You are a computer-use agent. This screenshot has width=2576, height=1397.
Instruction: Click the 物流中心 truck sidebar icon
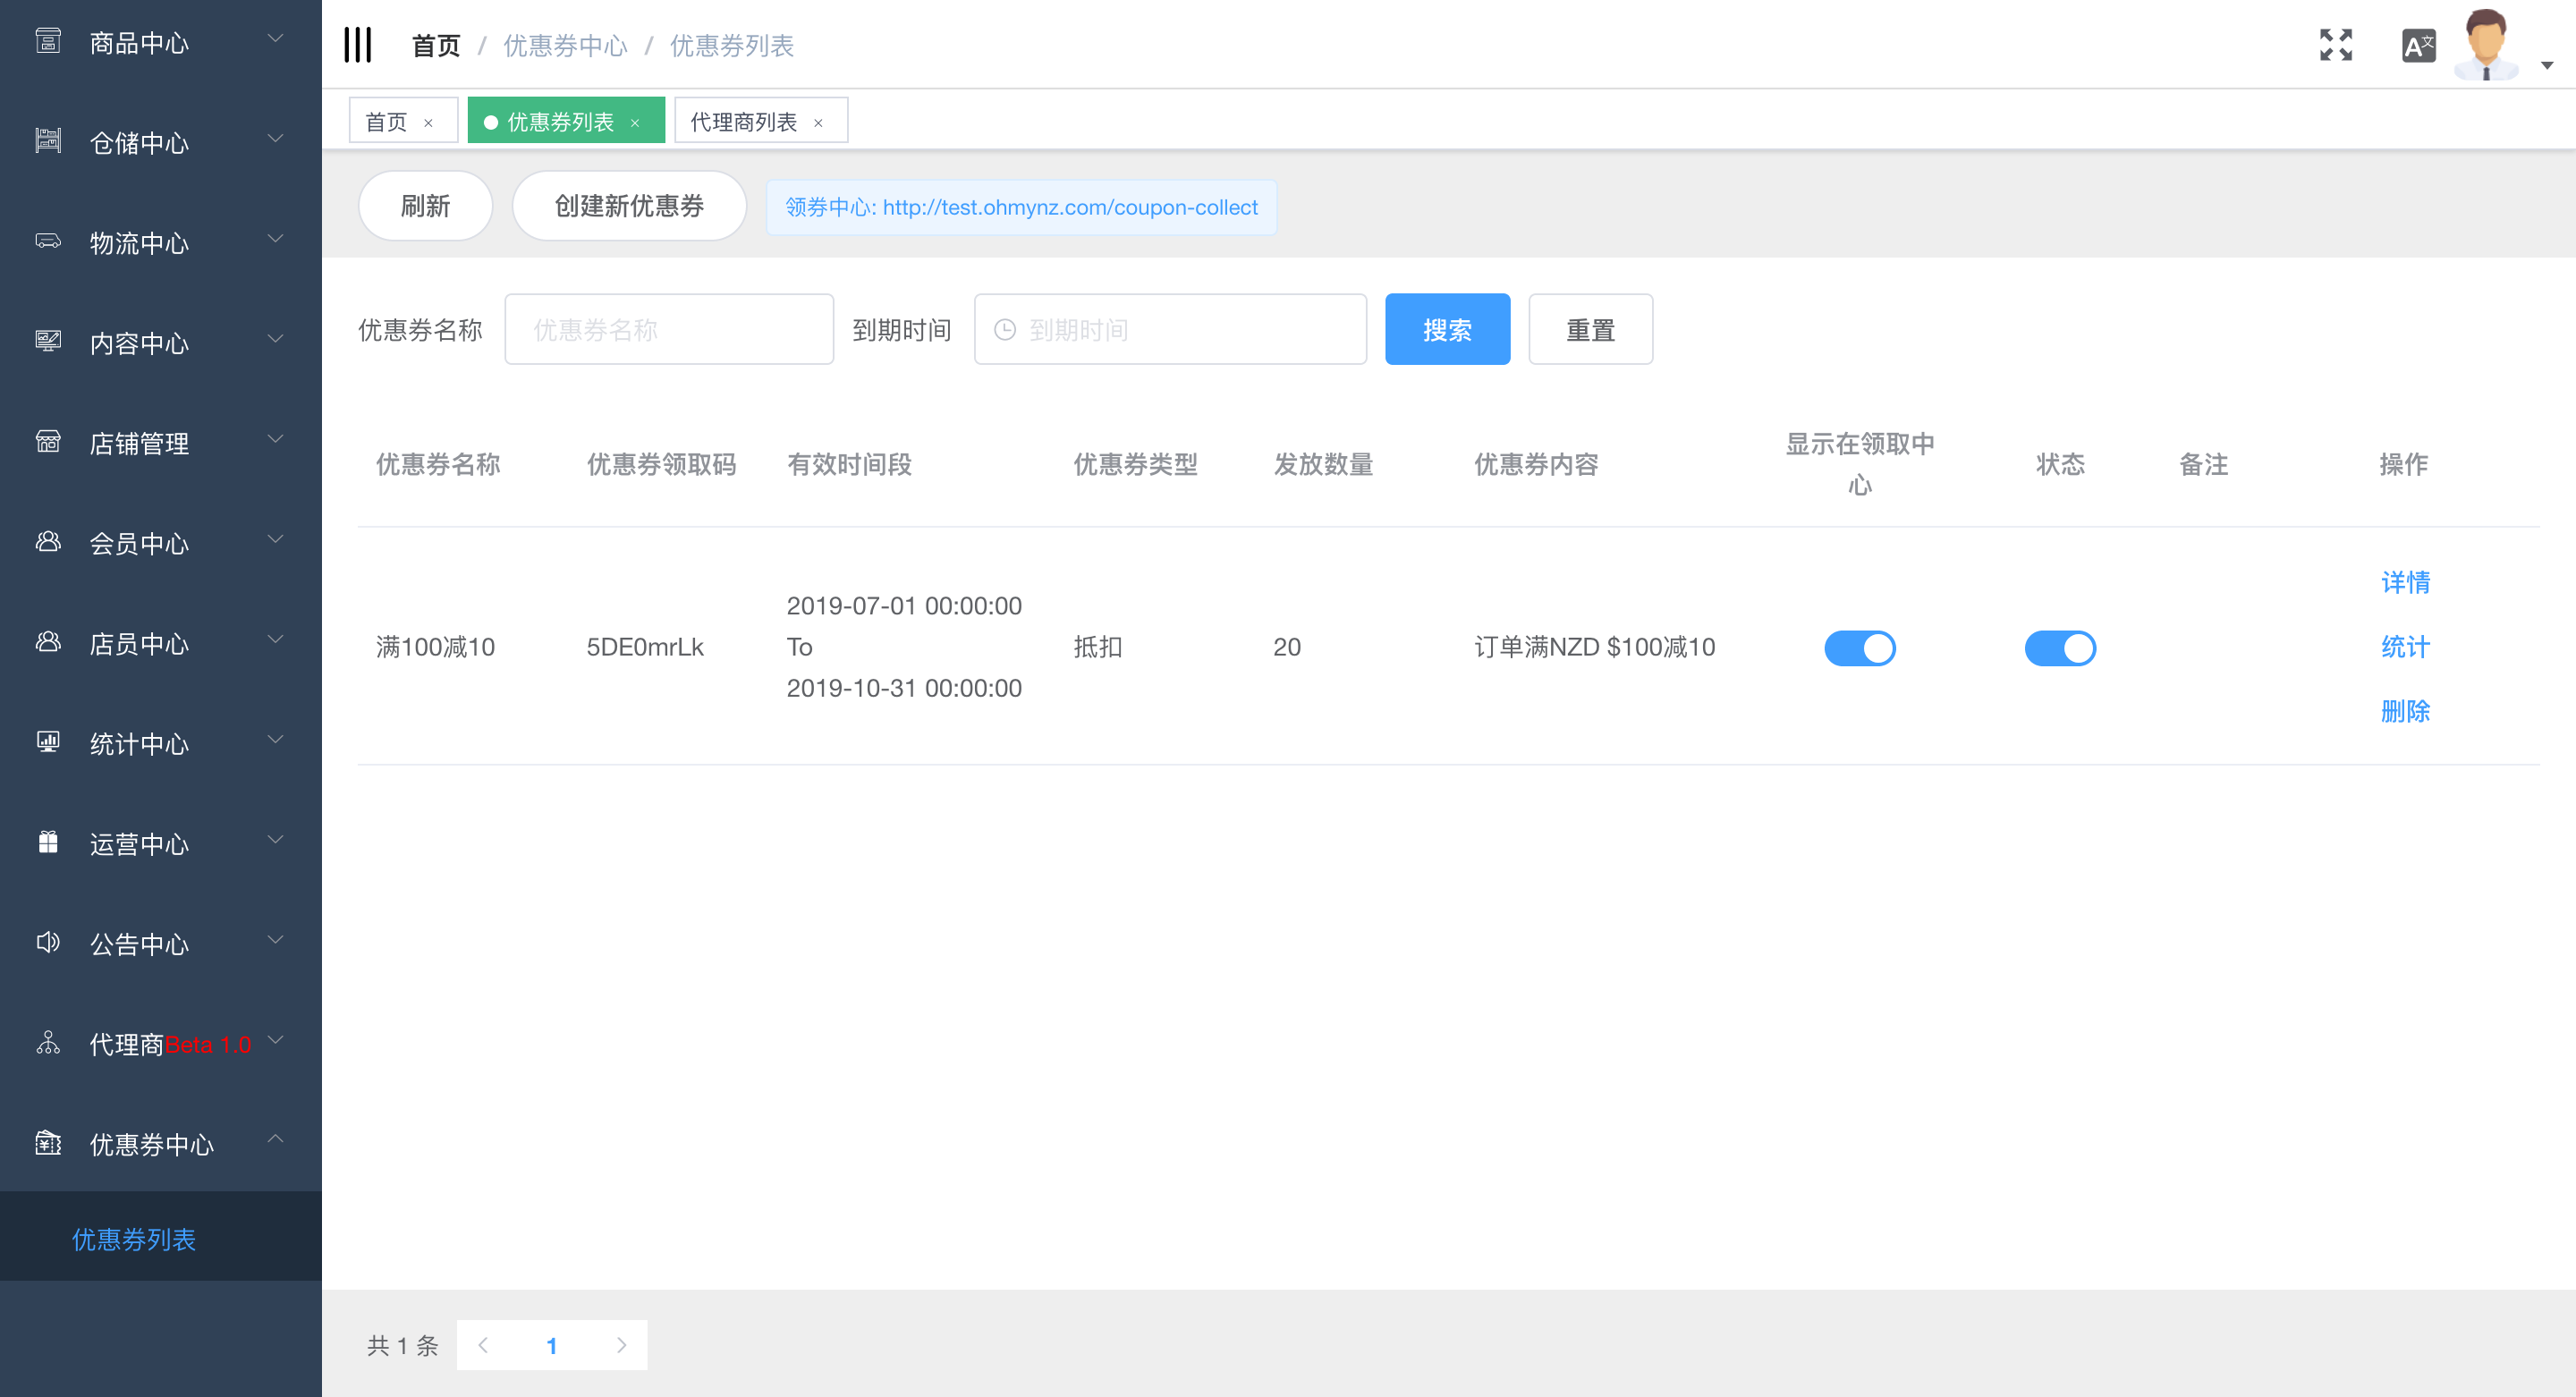(x=48, y=241)
